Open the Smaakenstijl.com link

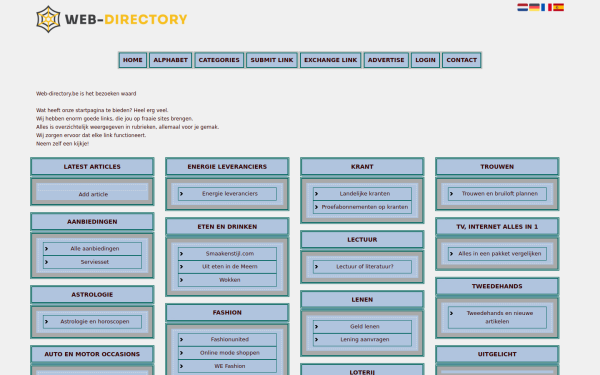[230, 254]
